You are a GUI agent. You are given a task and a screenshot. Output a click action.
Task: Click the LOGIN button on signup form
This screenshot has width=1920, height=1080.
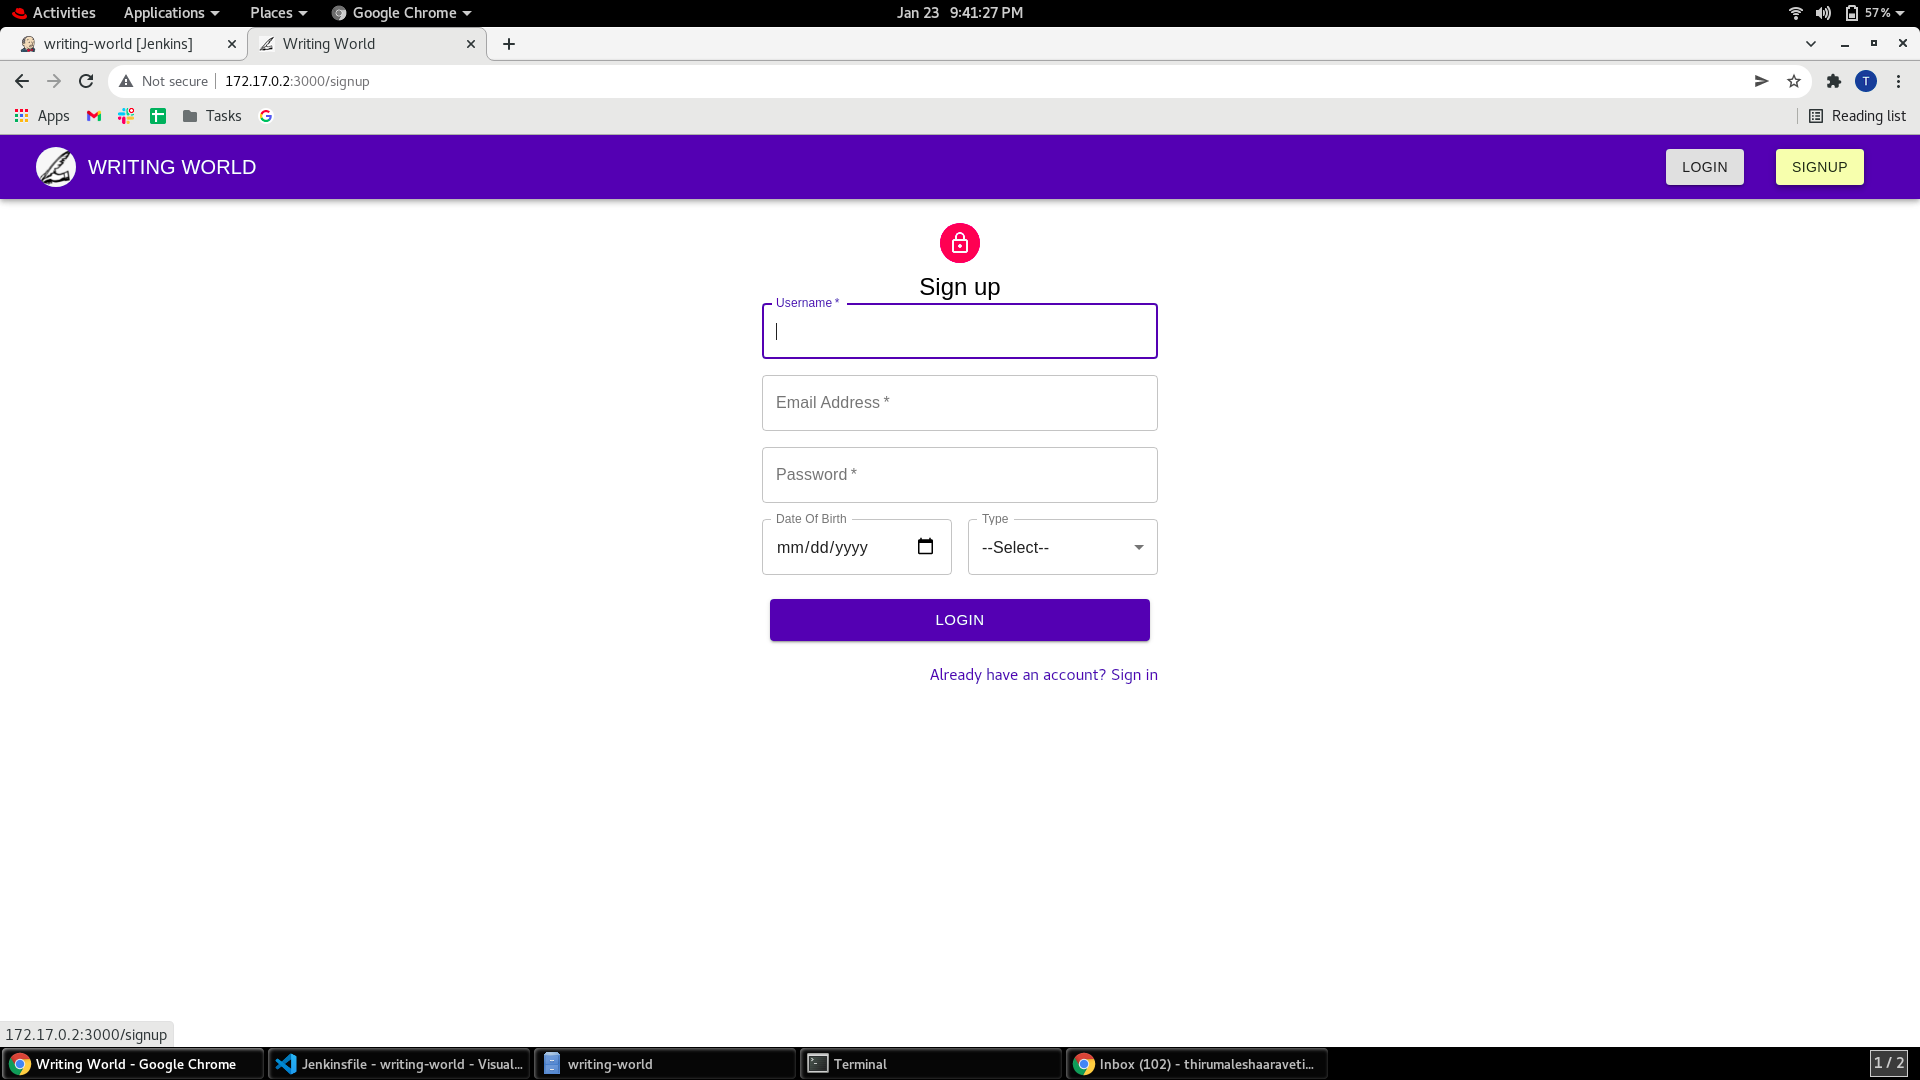[x=960, y=620]
